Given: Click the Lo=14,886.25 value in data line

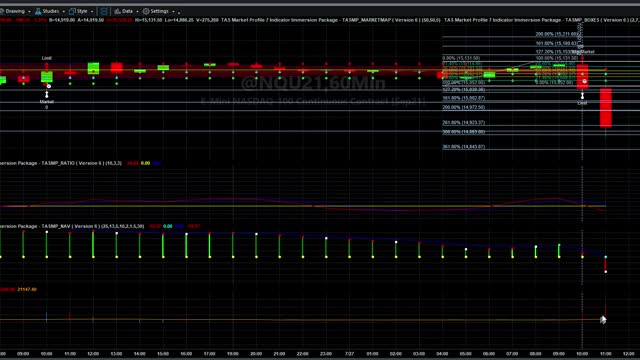Looking at the screenshot, I should (x=179, y=20).
